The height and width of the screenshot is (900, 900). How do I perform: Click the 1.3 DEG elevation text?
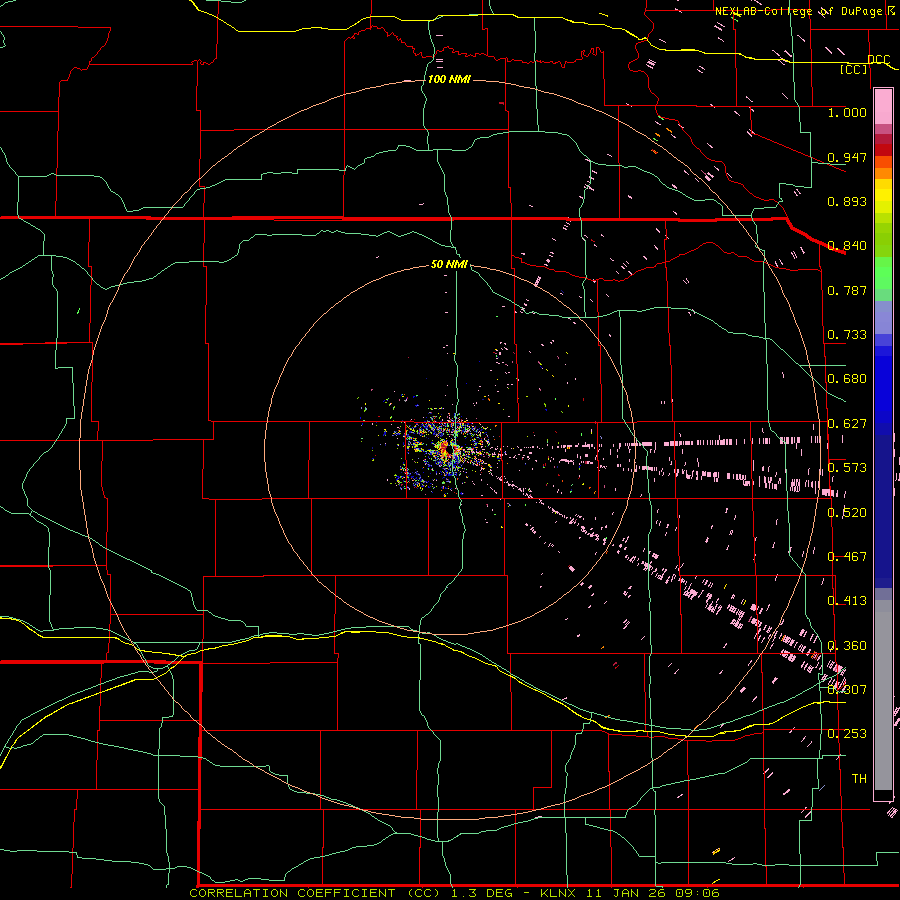coord(483,893)
